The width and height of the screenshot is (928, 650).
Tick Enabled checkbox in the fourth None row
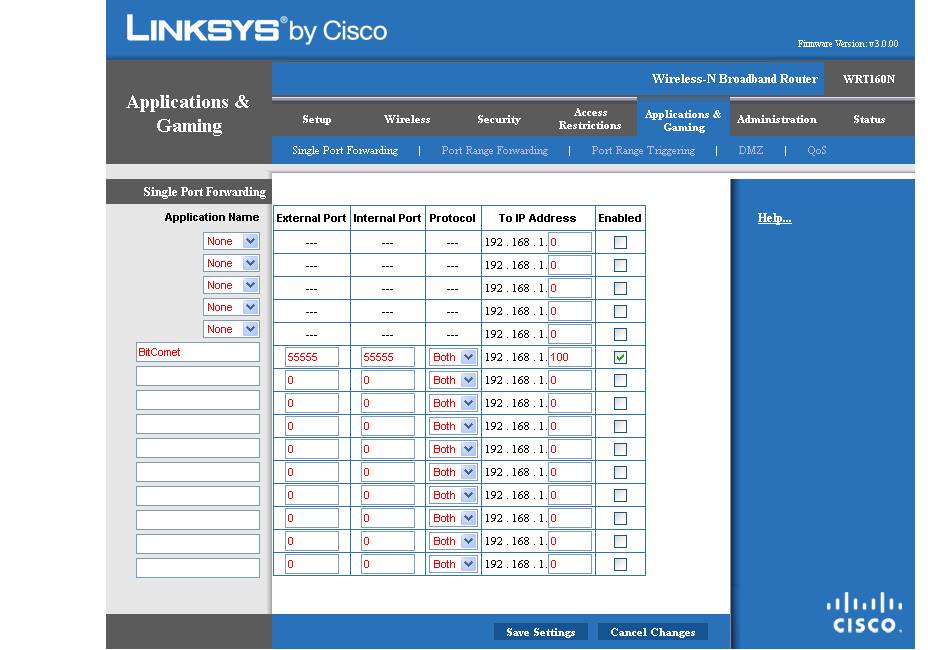pos(620,311)
